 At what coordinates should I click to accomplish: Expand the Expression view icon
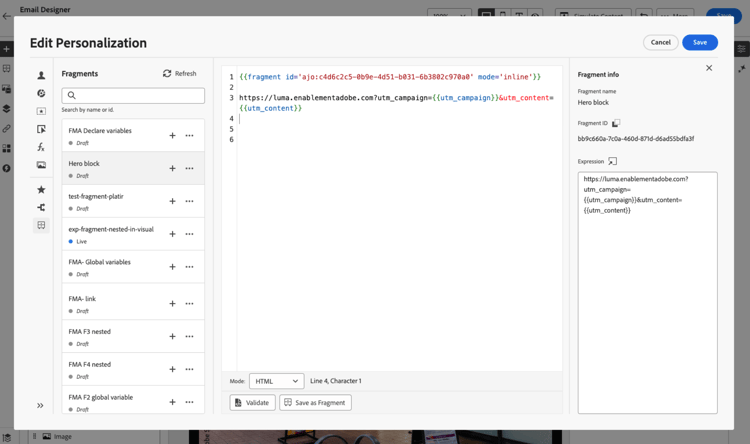point(613,161)
